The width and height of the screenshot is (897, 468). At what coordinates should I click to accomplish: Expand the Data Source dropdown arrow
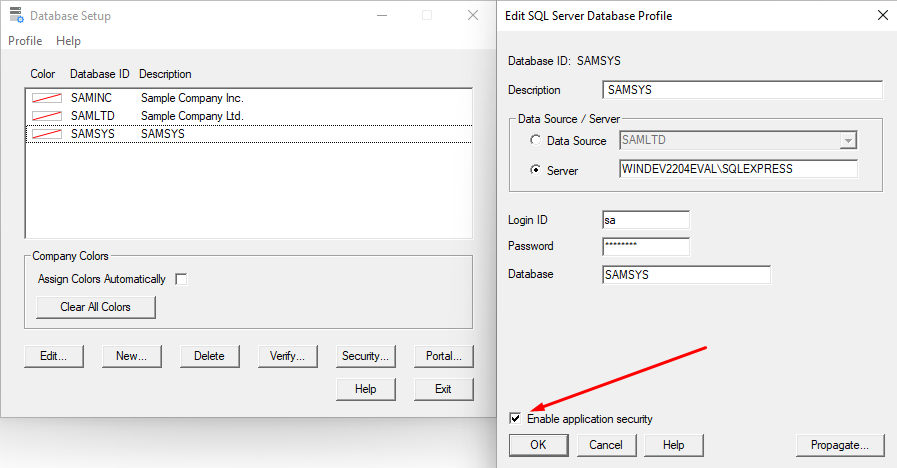pos(848,141)
